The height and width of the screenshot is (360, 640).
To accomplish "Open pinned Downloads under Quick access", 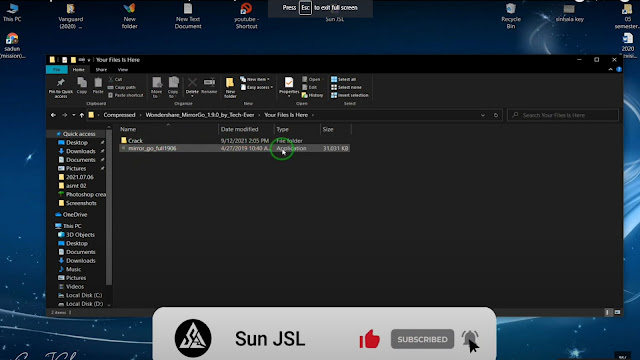I will [80, 151].
